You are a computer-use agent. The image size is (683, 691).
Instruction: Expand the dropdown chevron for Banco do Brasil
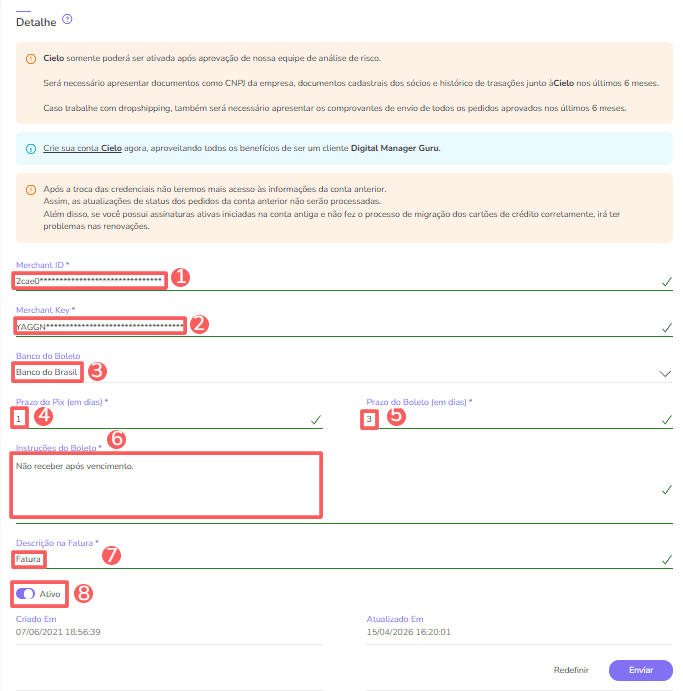click(x=665, y=374)
